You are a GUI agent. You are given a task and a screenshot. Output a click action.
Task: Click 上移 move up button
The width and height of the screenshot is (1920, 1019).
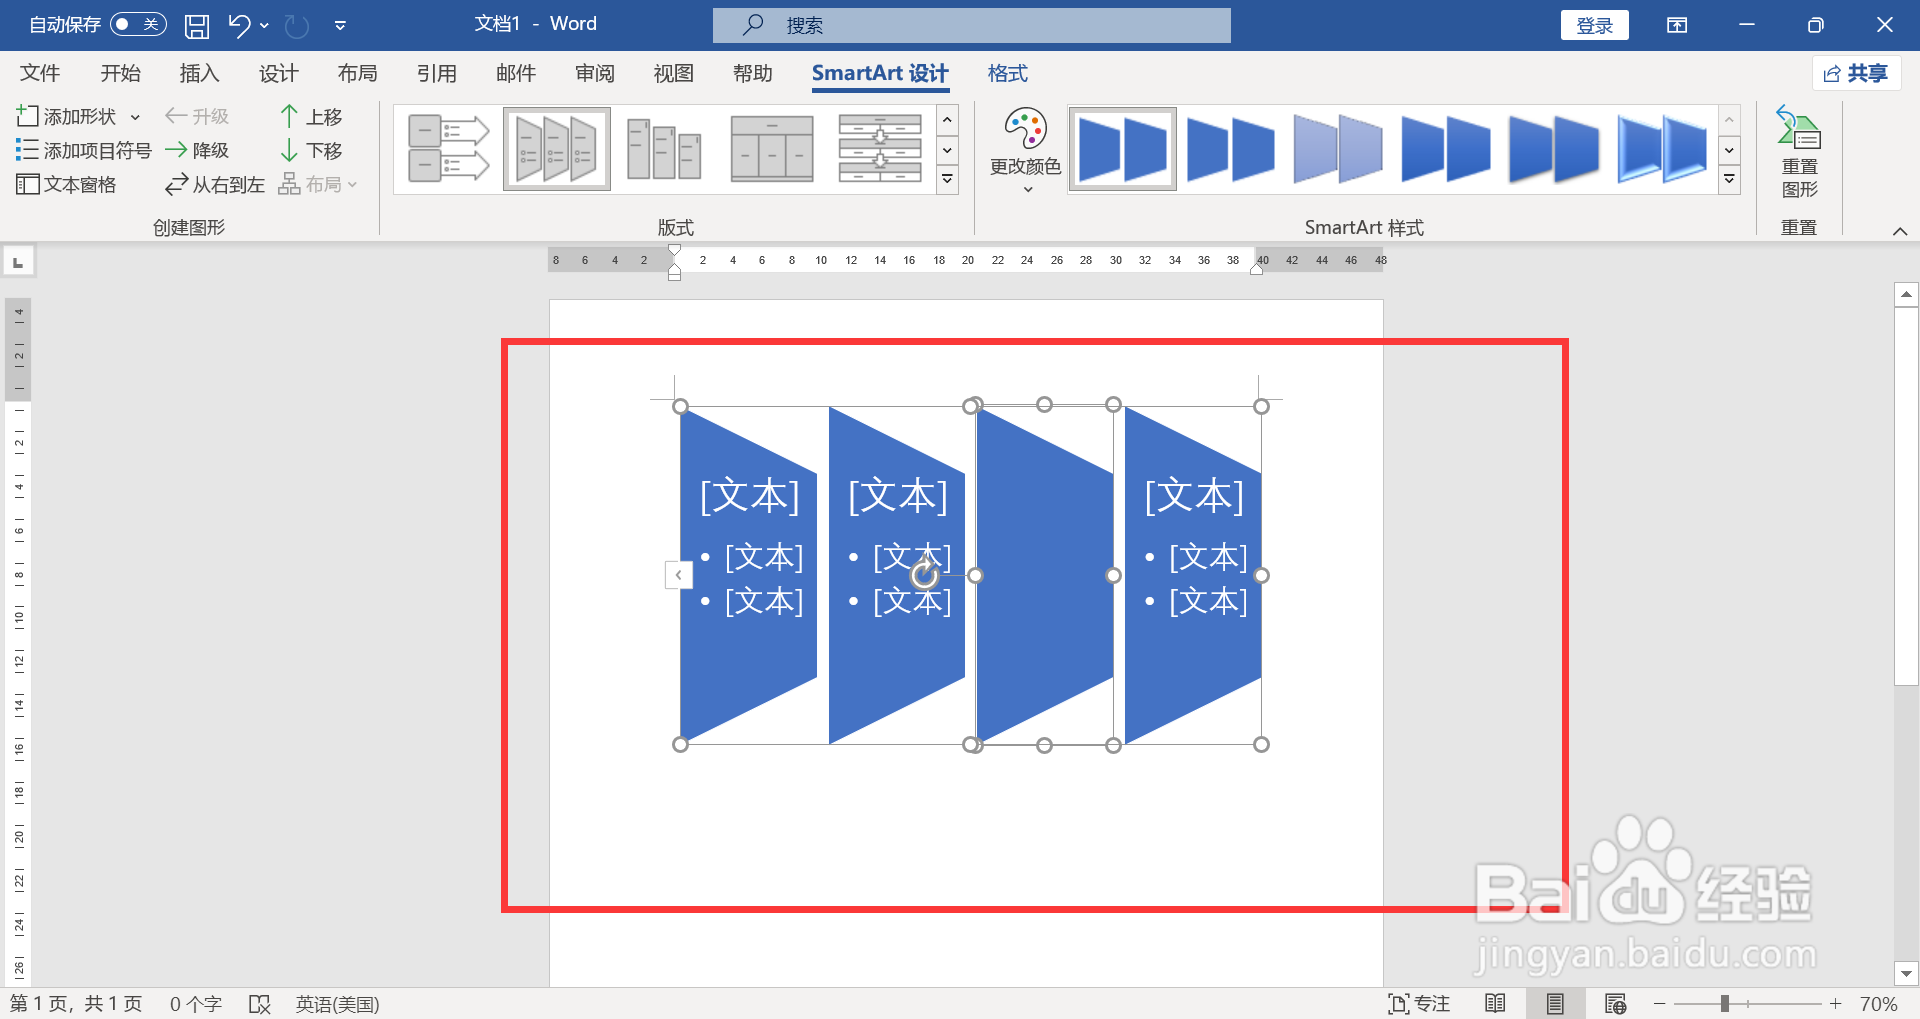(x=311, y=116)
